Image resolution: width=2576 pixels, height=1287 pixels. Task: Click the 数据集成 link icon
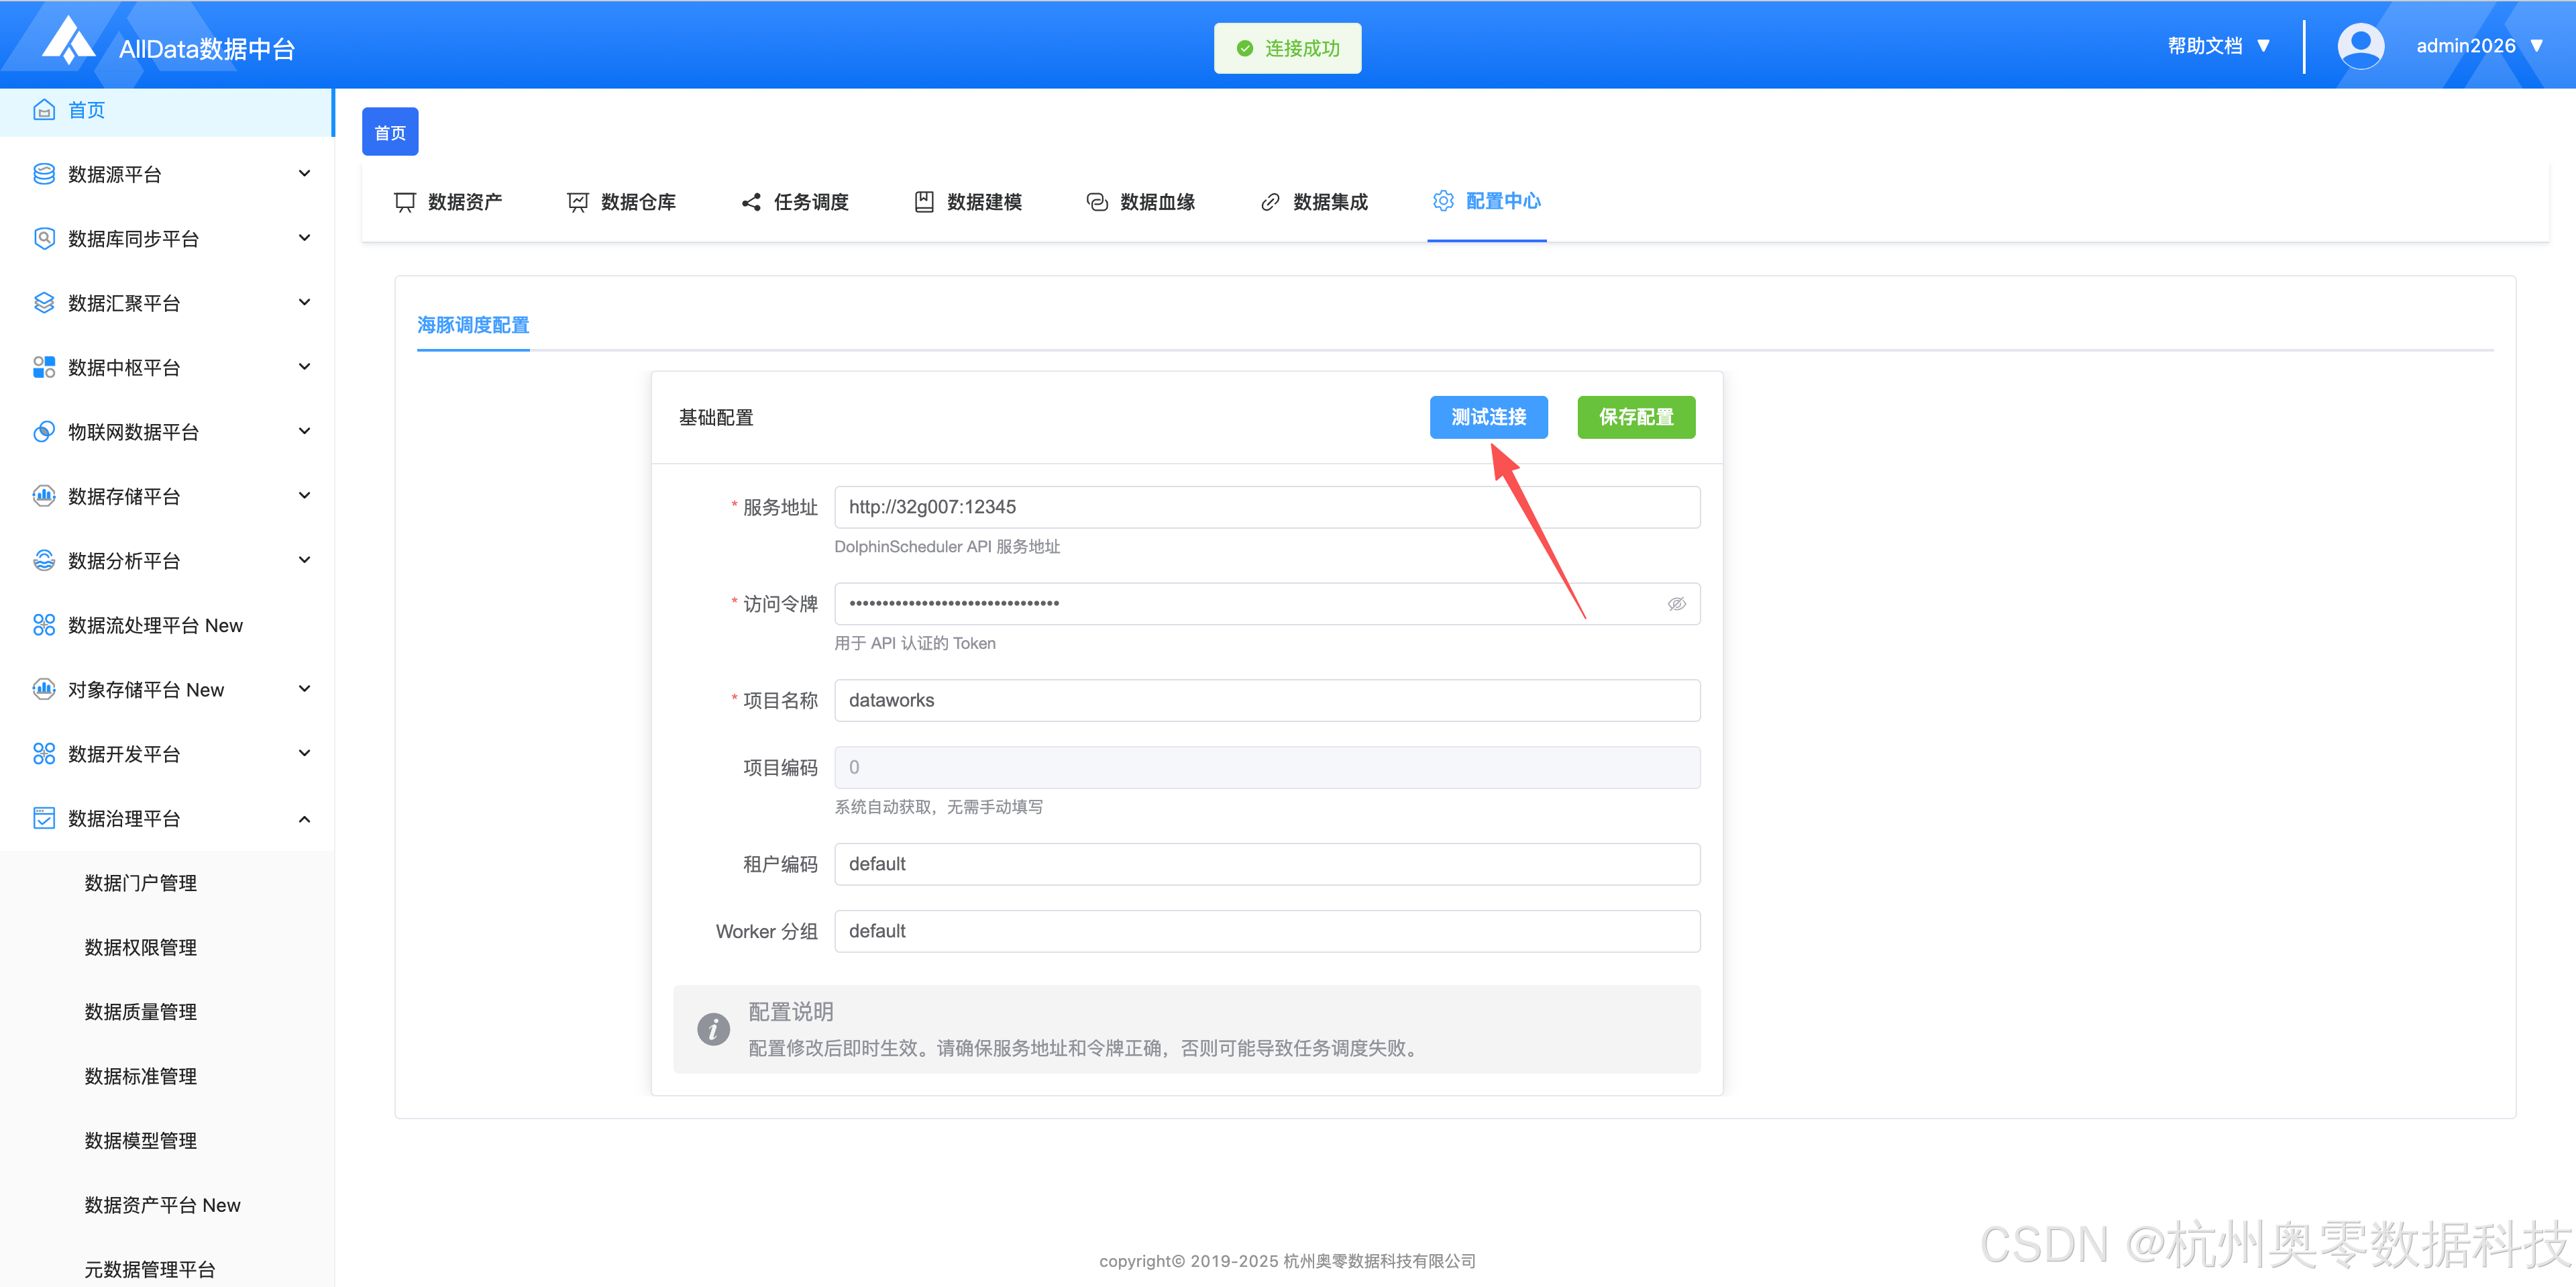click(1270, 202)
